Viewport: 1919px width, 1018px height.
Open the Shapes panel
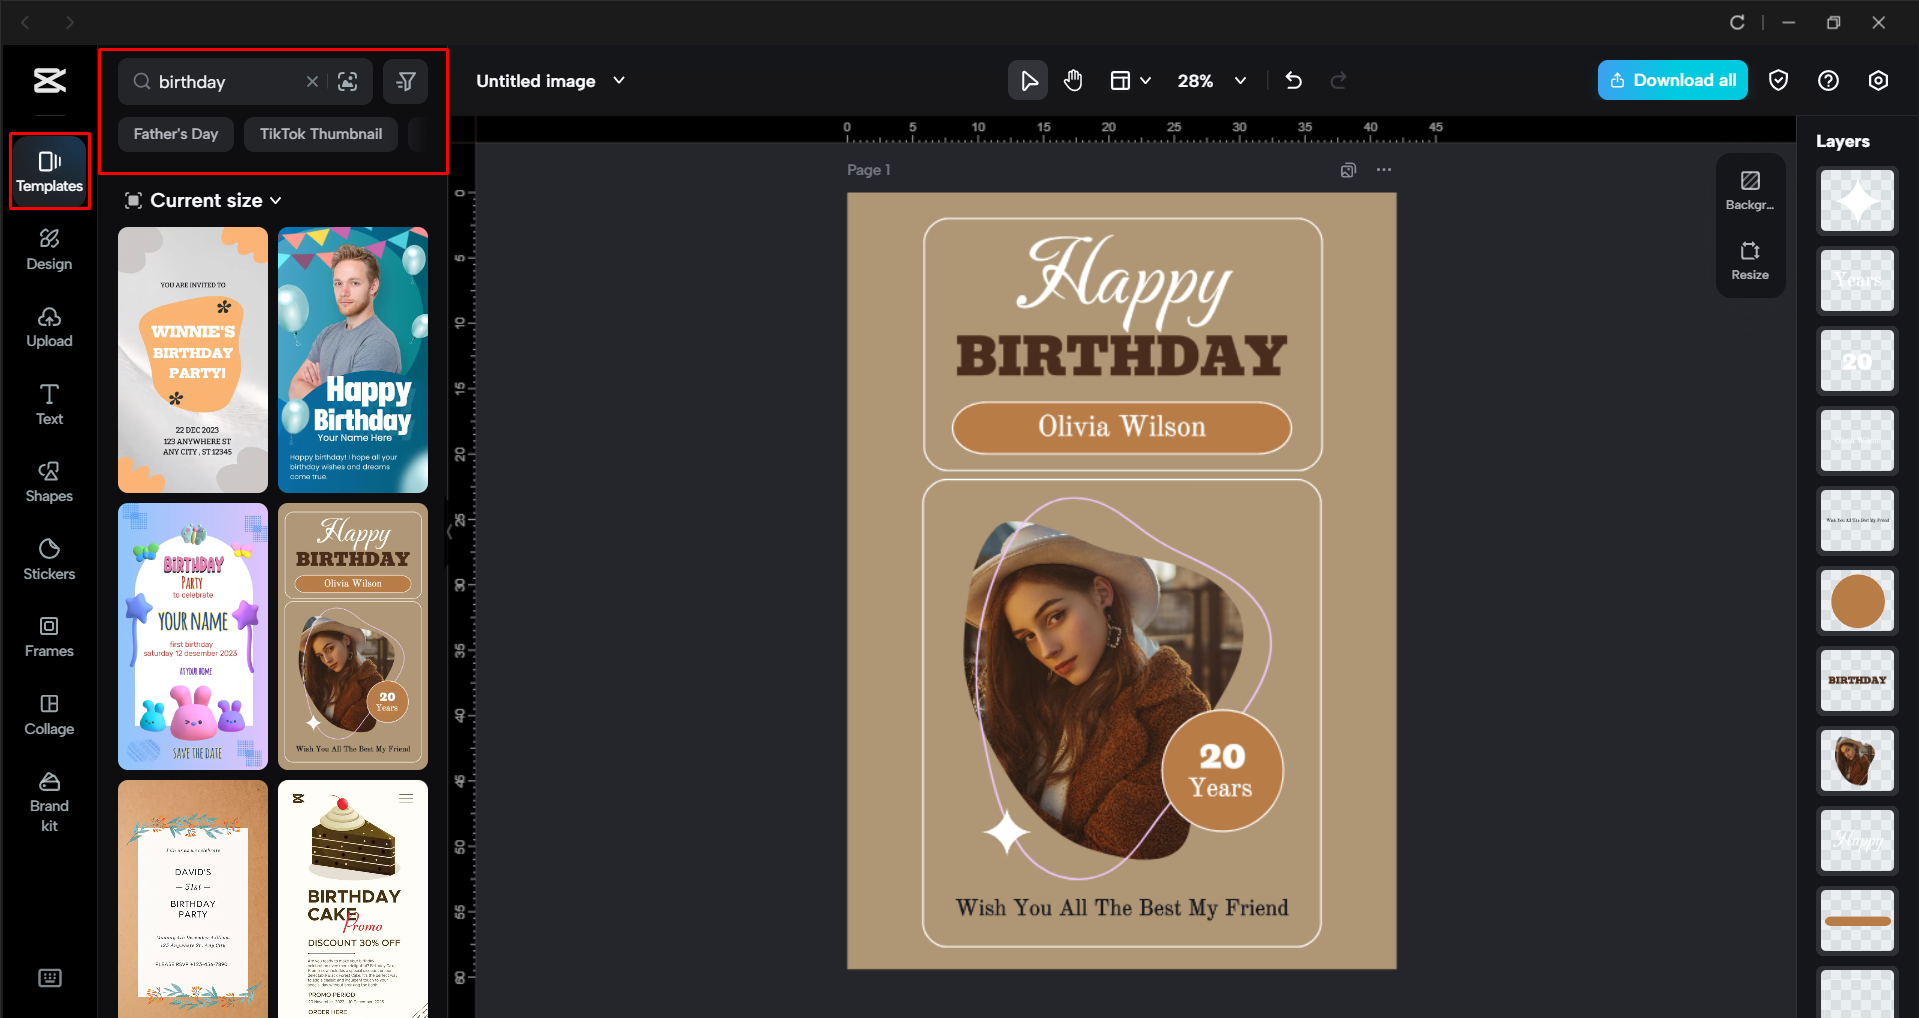[x=49, y=481]
